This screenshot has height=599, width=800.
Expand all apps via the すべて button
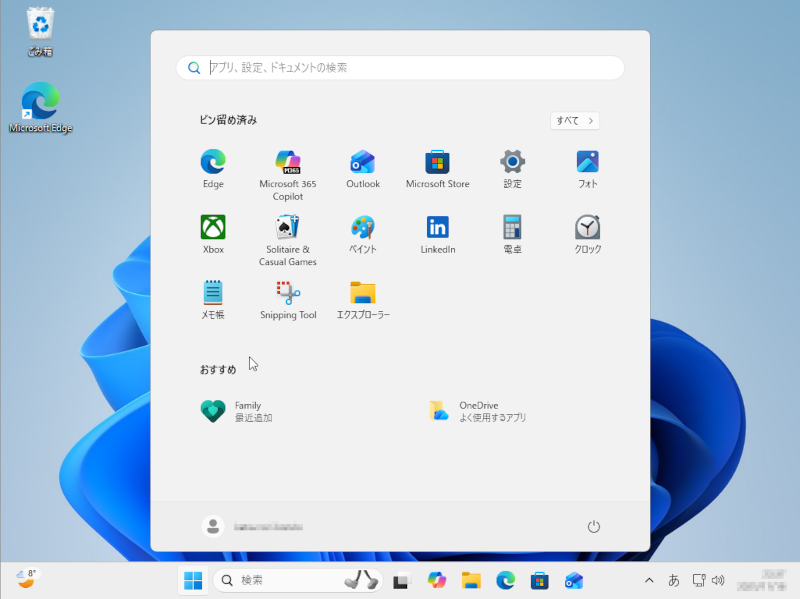click(574, 119)
